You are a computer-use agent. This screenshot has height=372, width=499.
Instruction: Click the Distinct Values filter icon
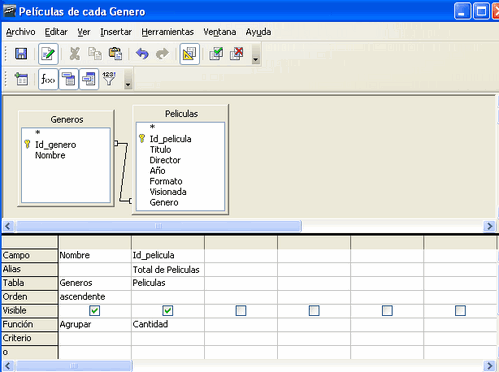tap(109, 79)
